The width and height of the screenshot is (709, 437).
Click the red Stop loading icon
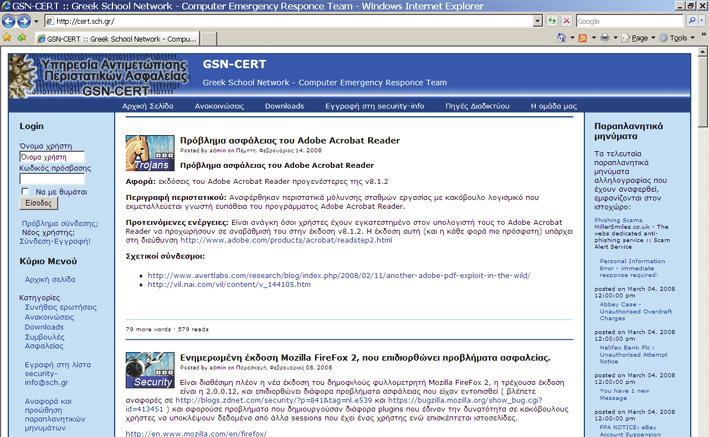[x=566, y=21]
